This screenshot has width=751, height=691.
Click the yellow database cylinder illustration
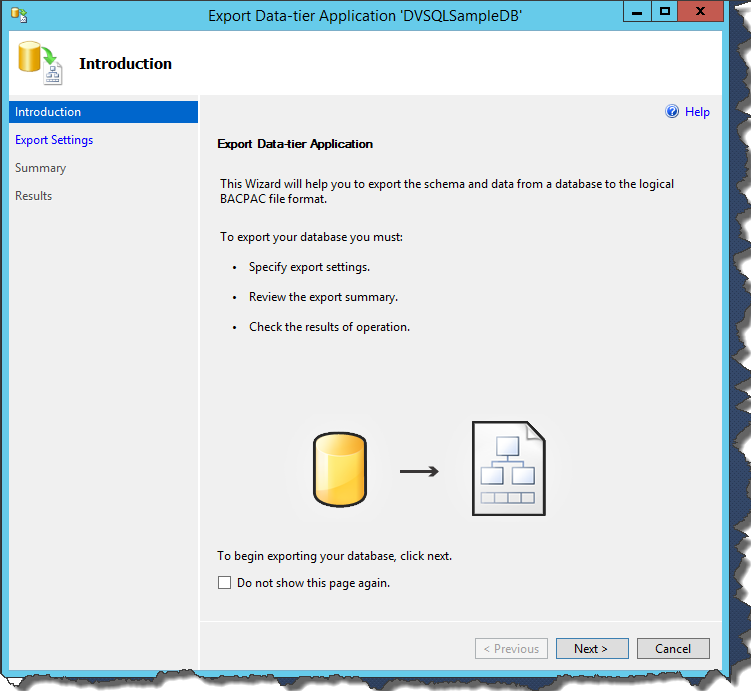click(340, 469)
